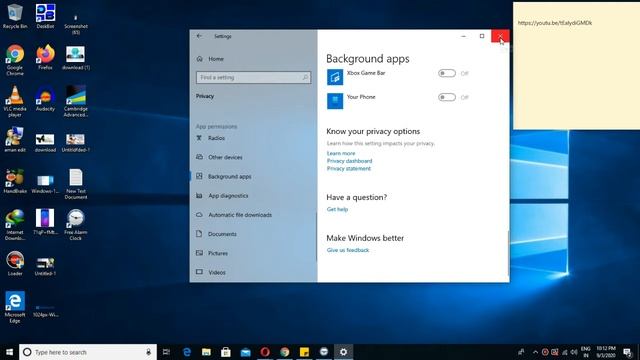Open Edge from the taskbar
The height and width of the screenshot is (360, 640).
coord(187,352)
